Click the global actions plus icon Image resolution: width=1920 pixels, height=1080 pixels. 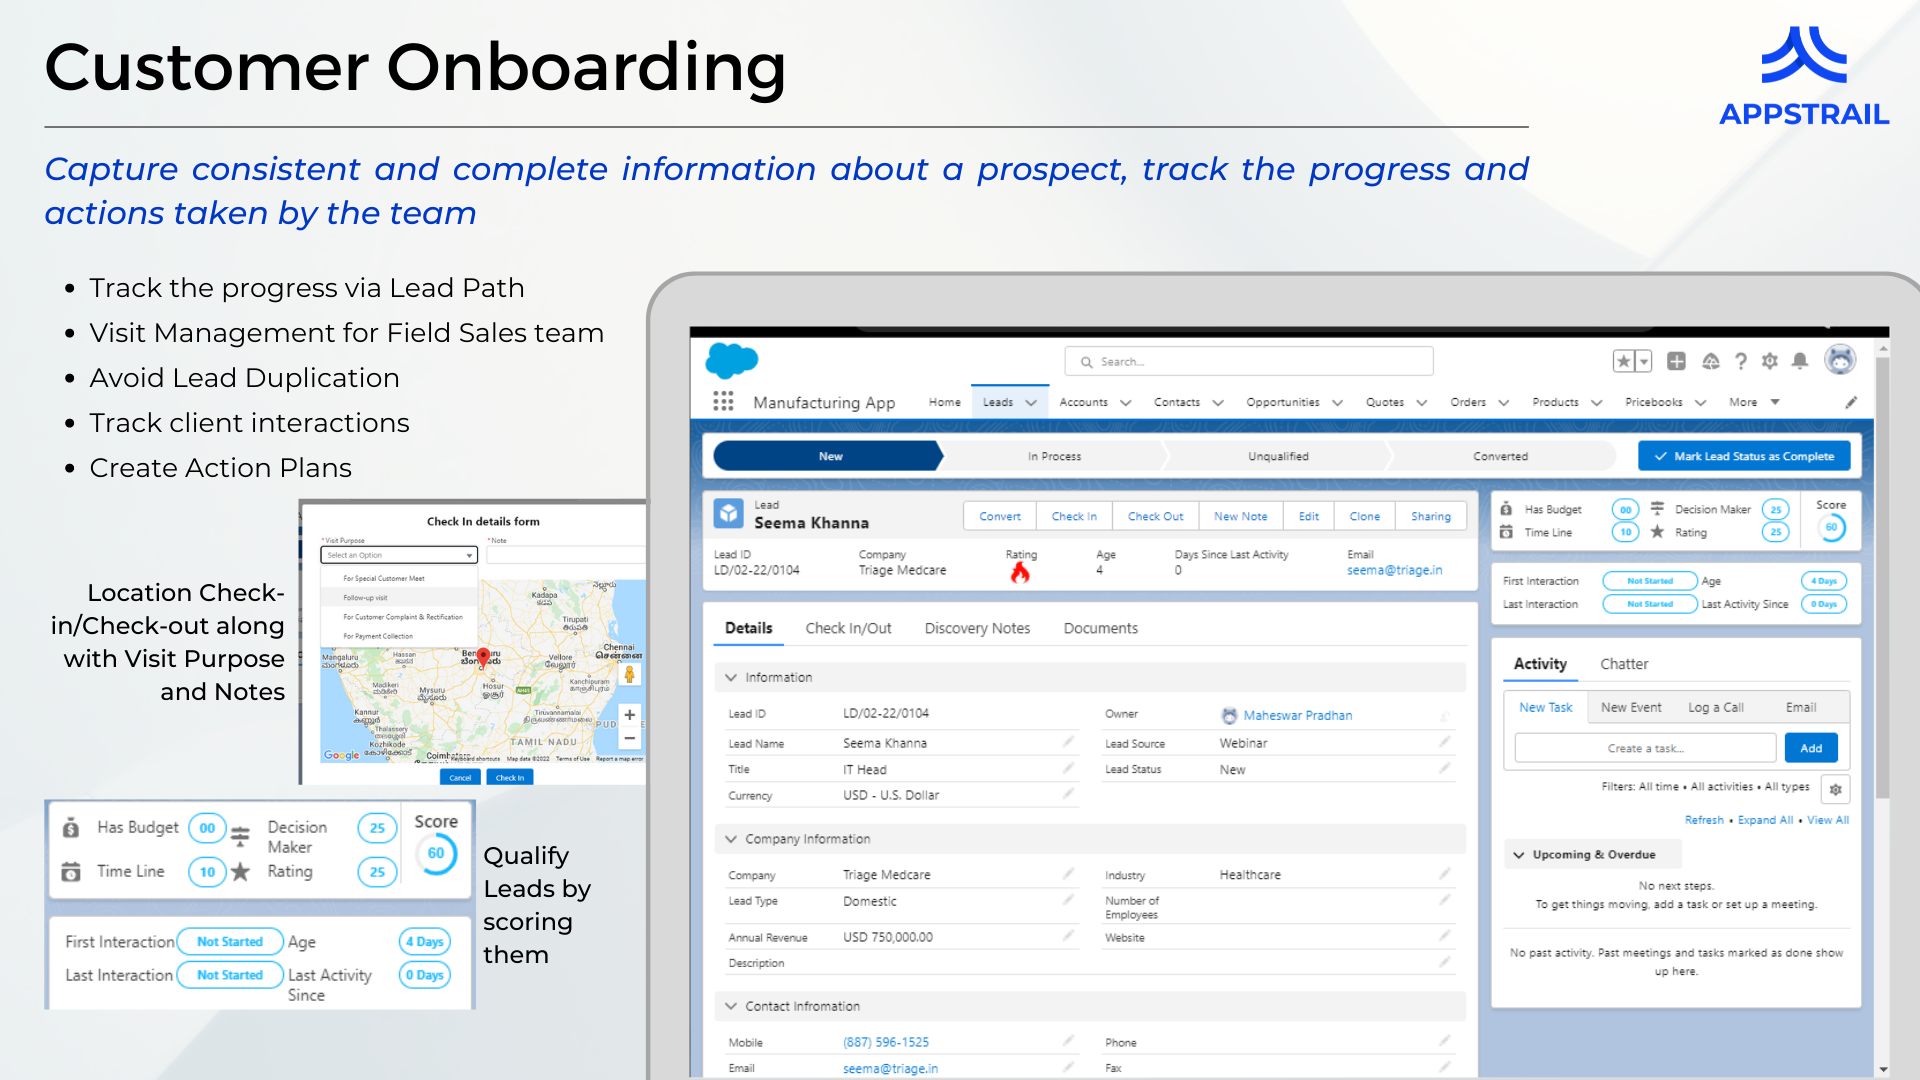(1677, 361)
